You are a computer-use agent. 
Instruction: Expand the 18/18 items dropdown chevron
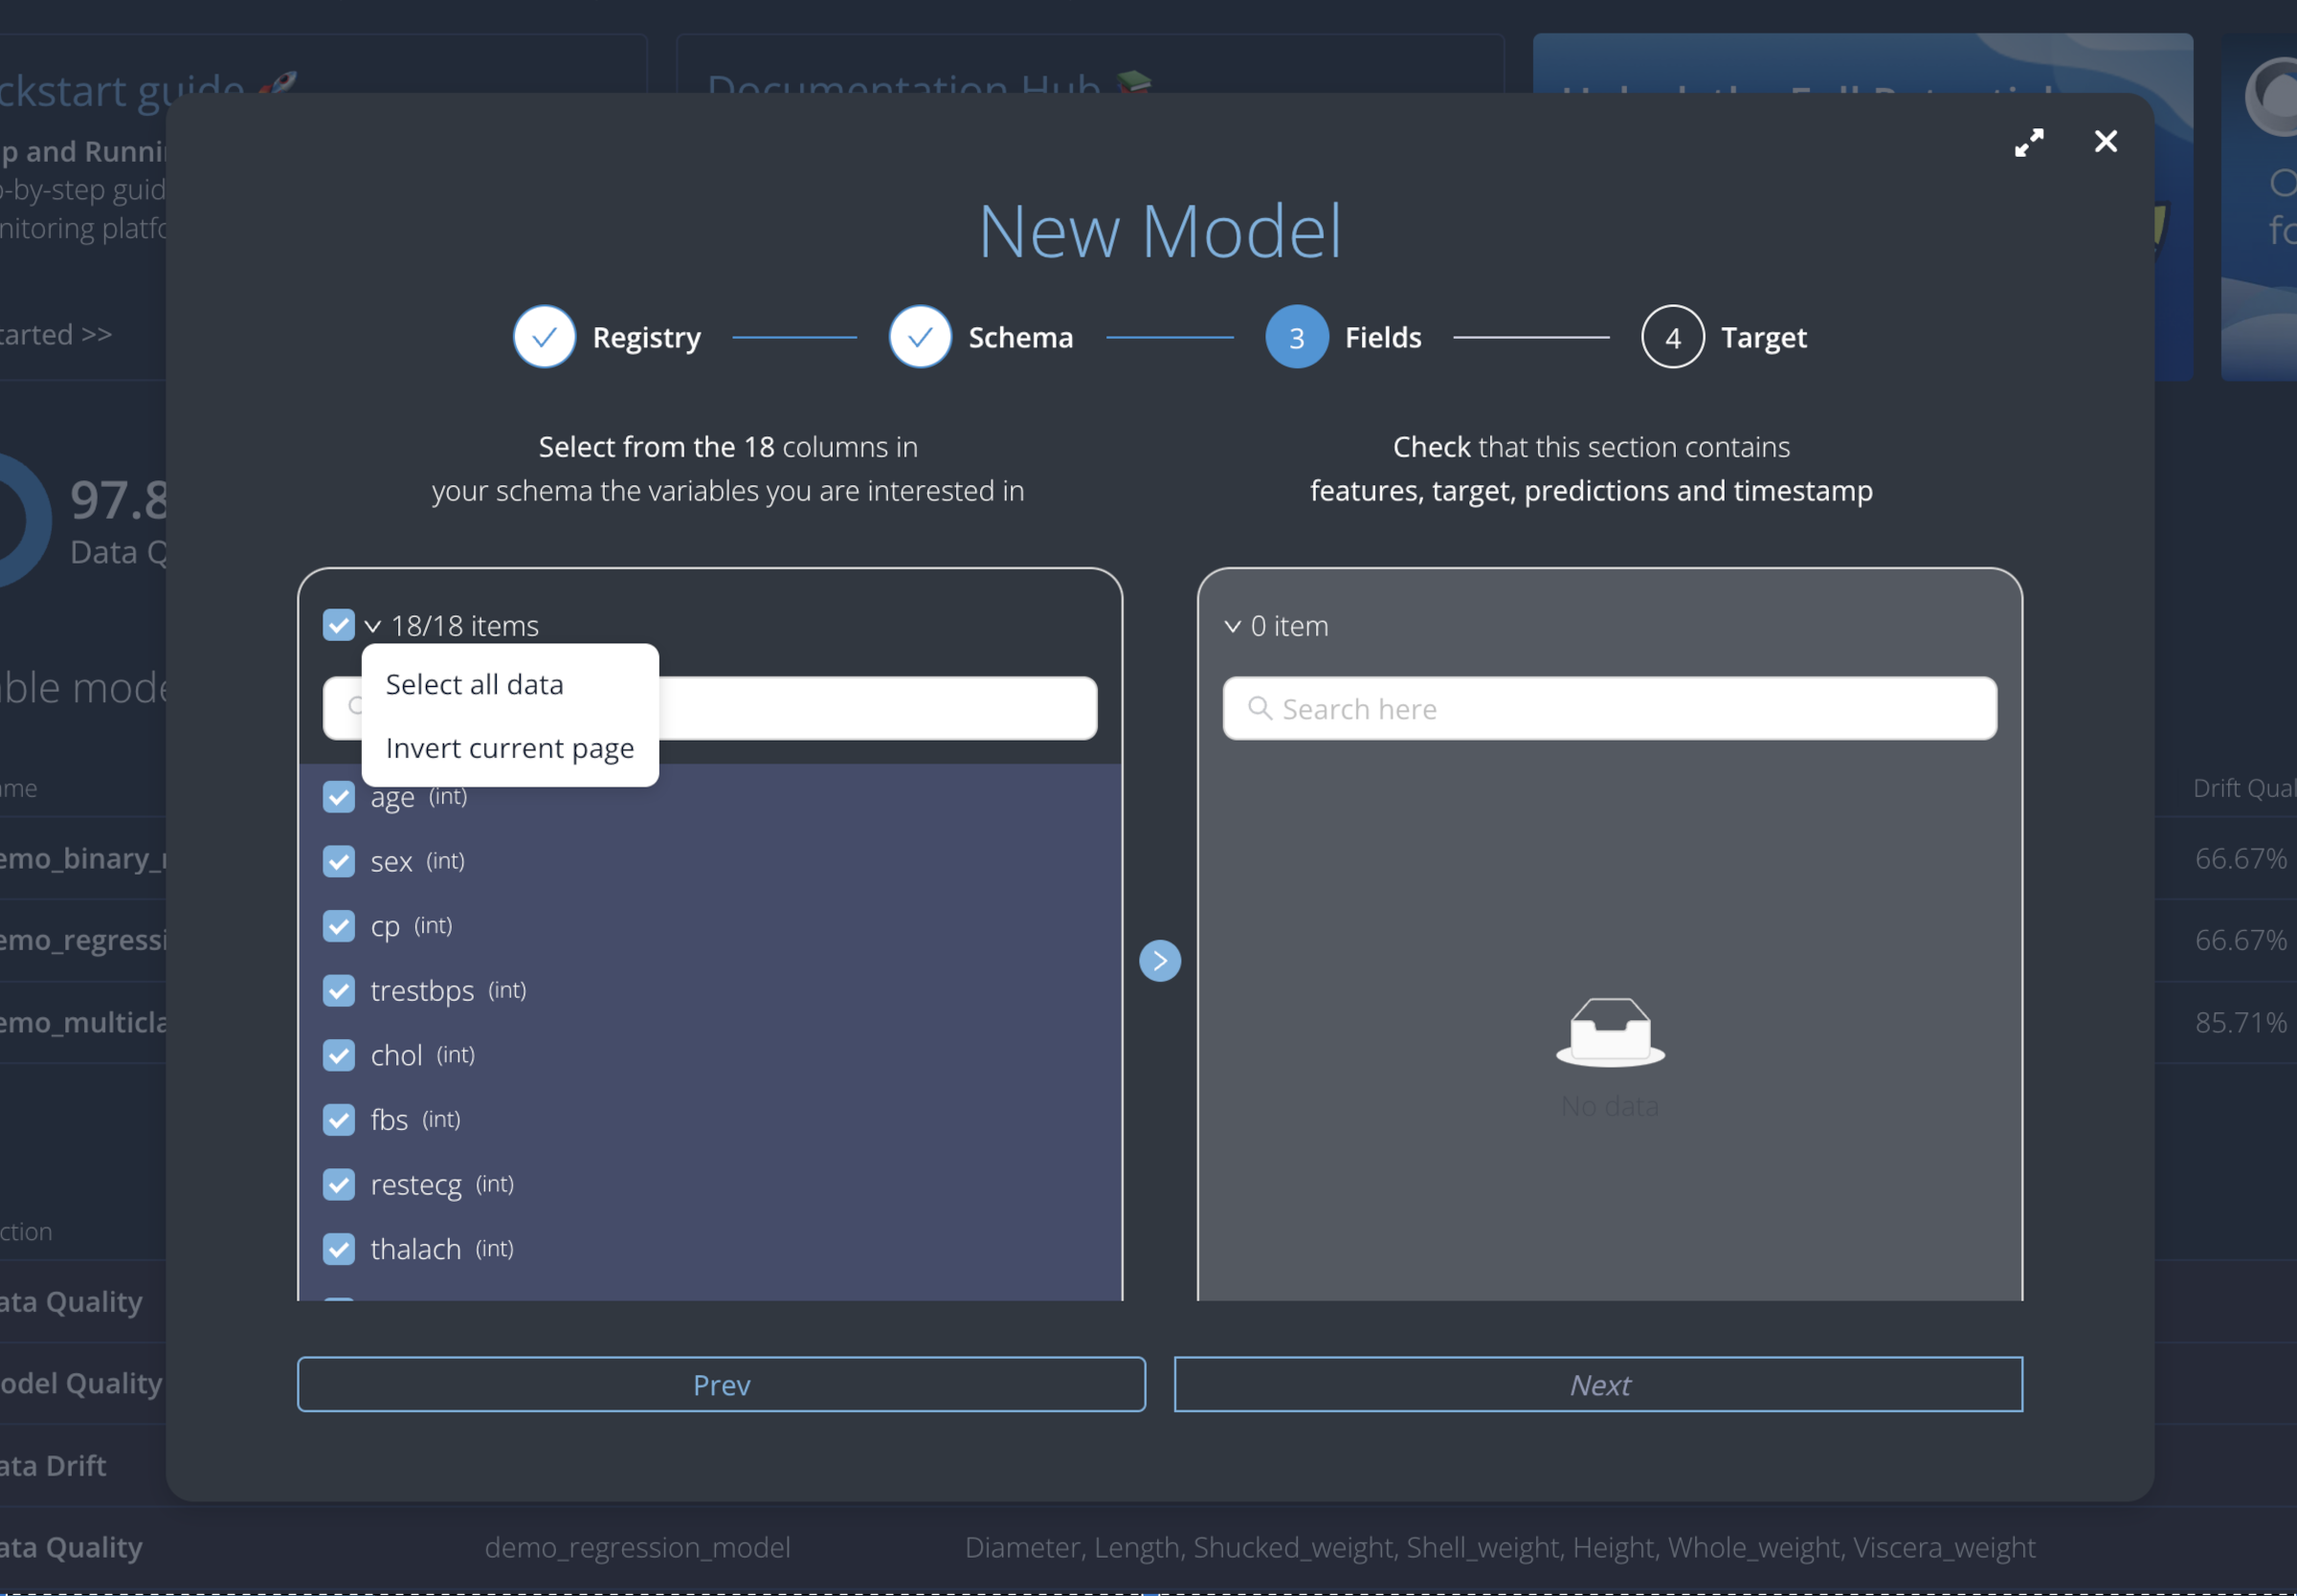point(373,625)
